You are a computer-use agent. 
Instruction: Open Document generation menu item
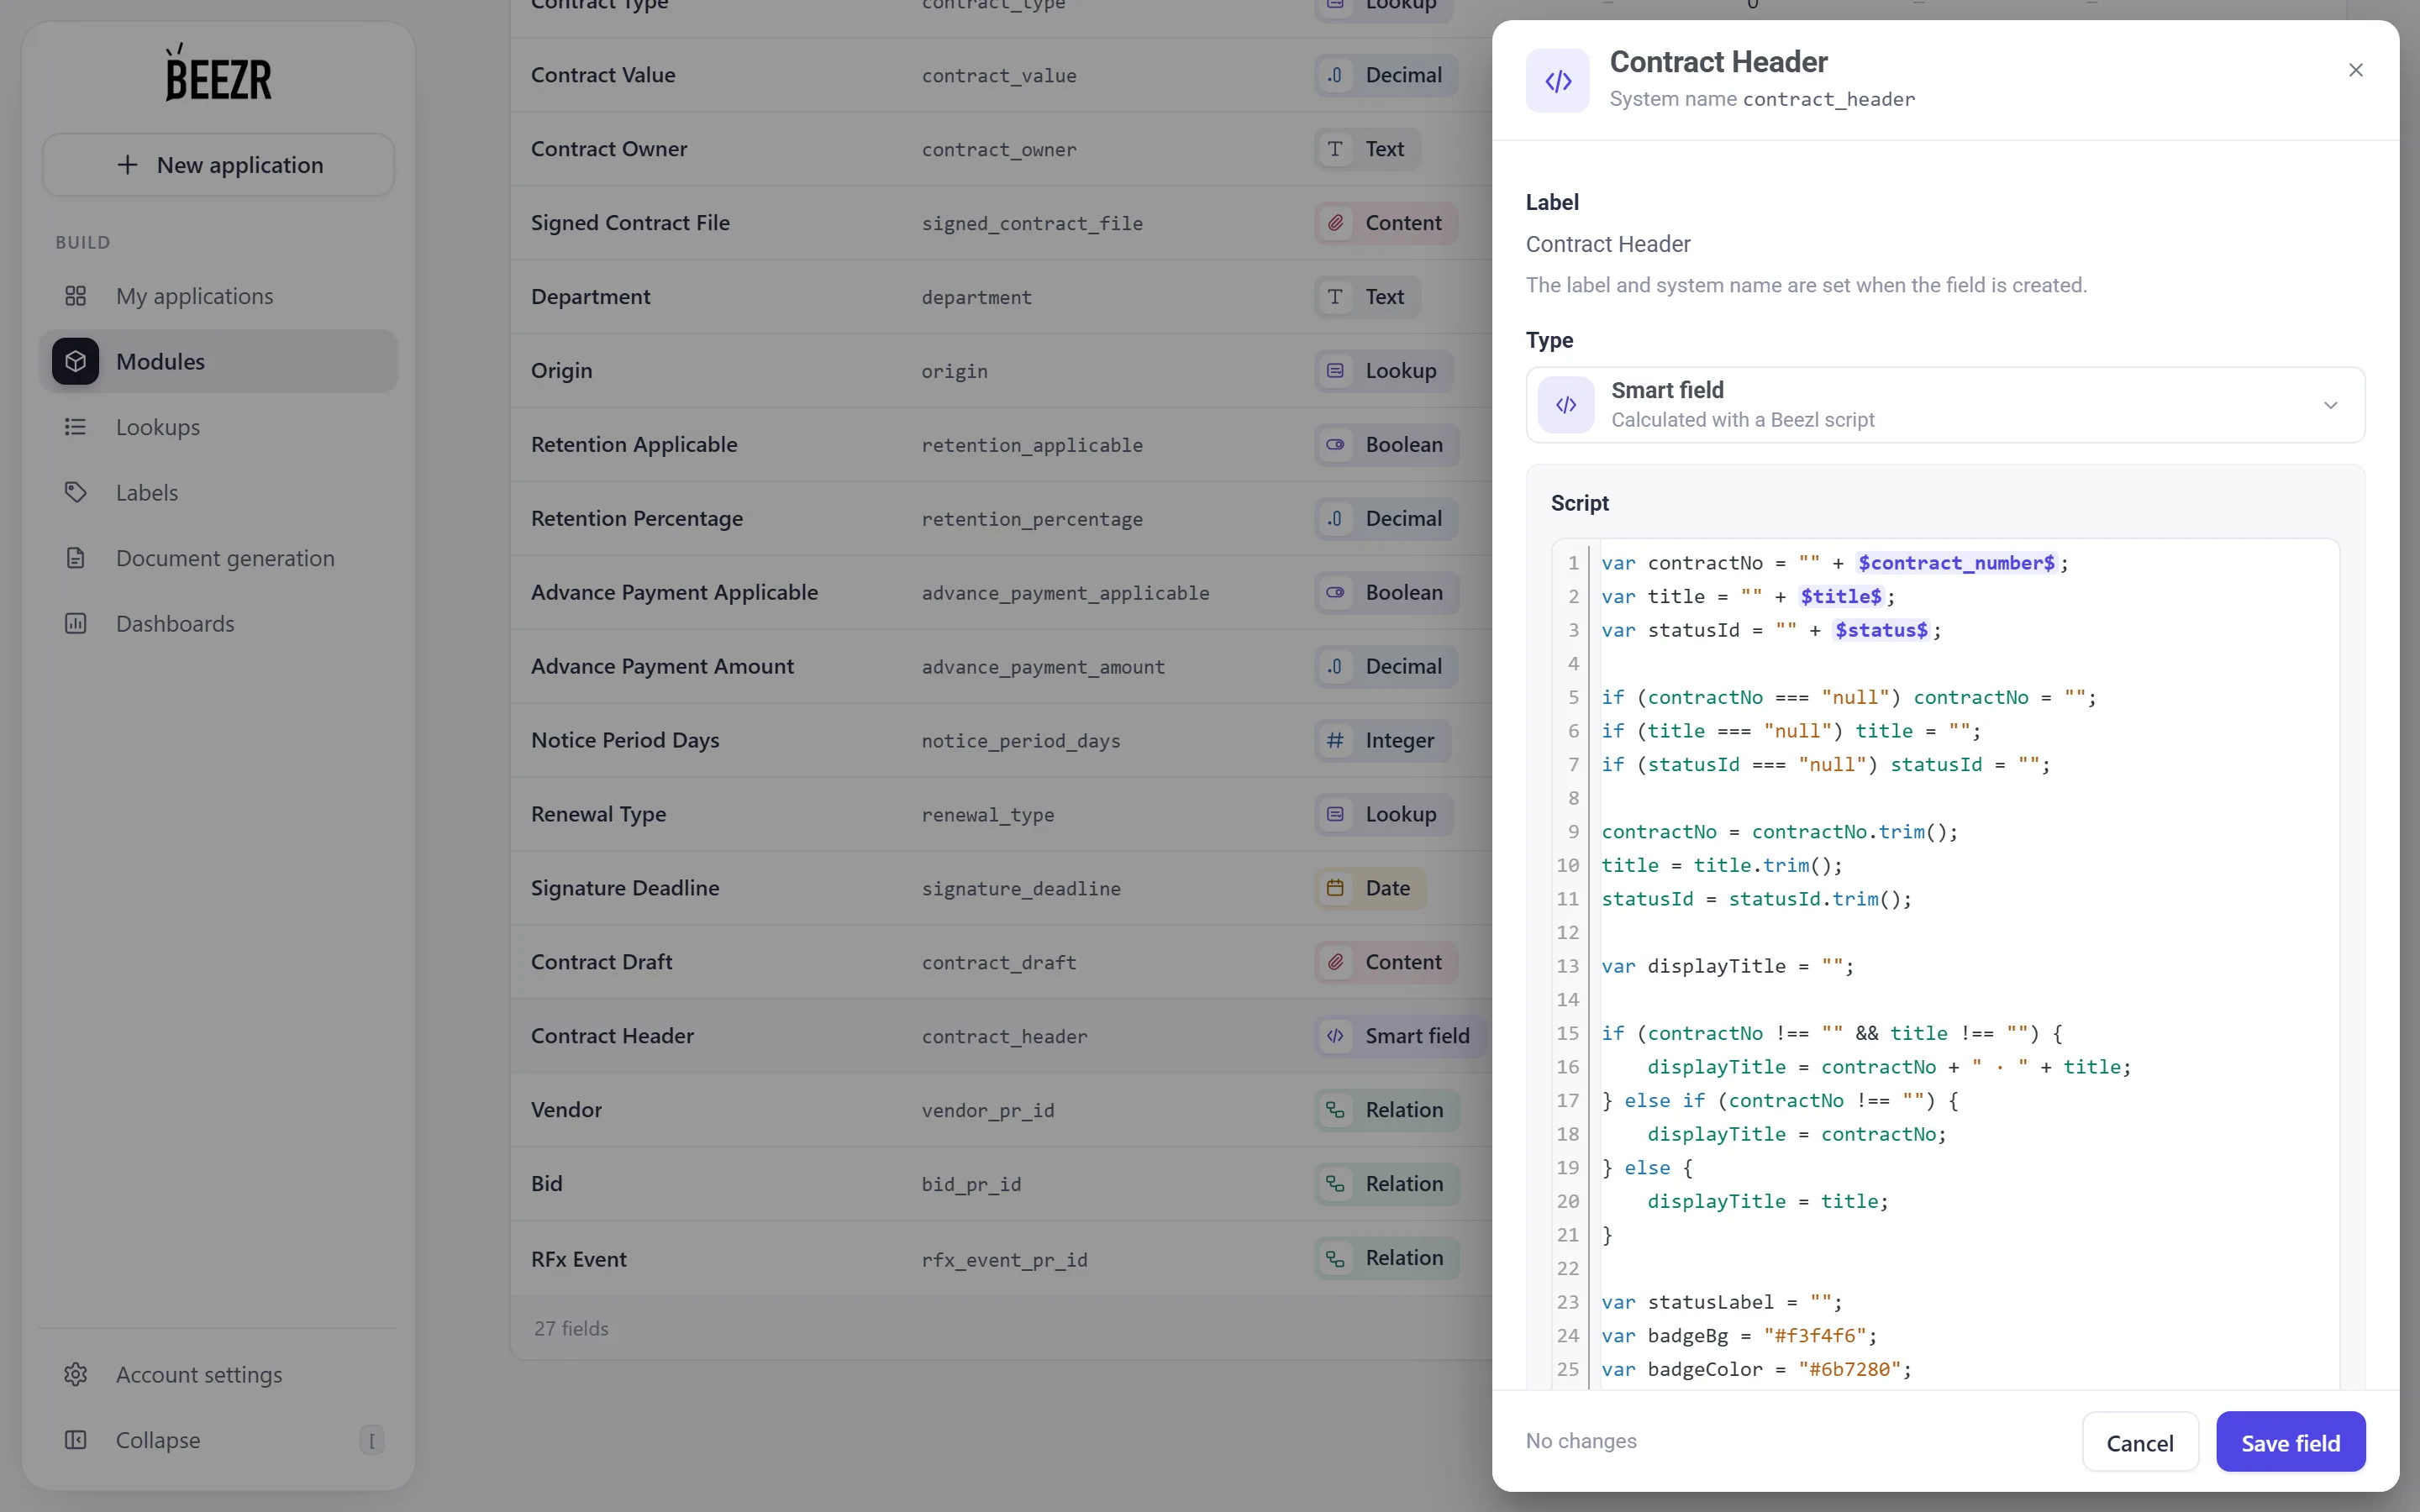tap(218, 558)
